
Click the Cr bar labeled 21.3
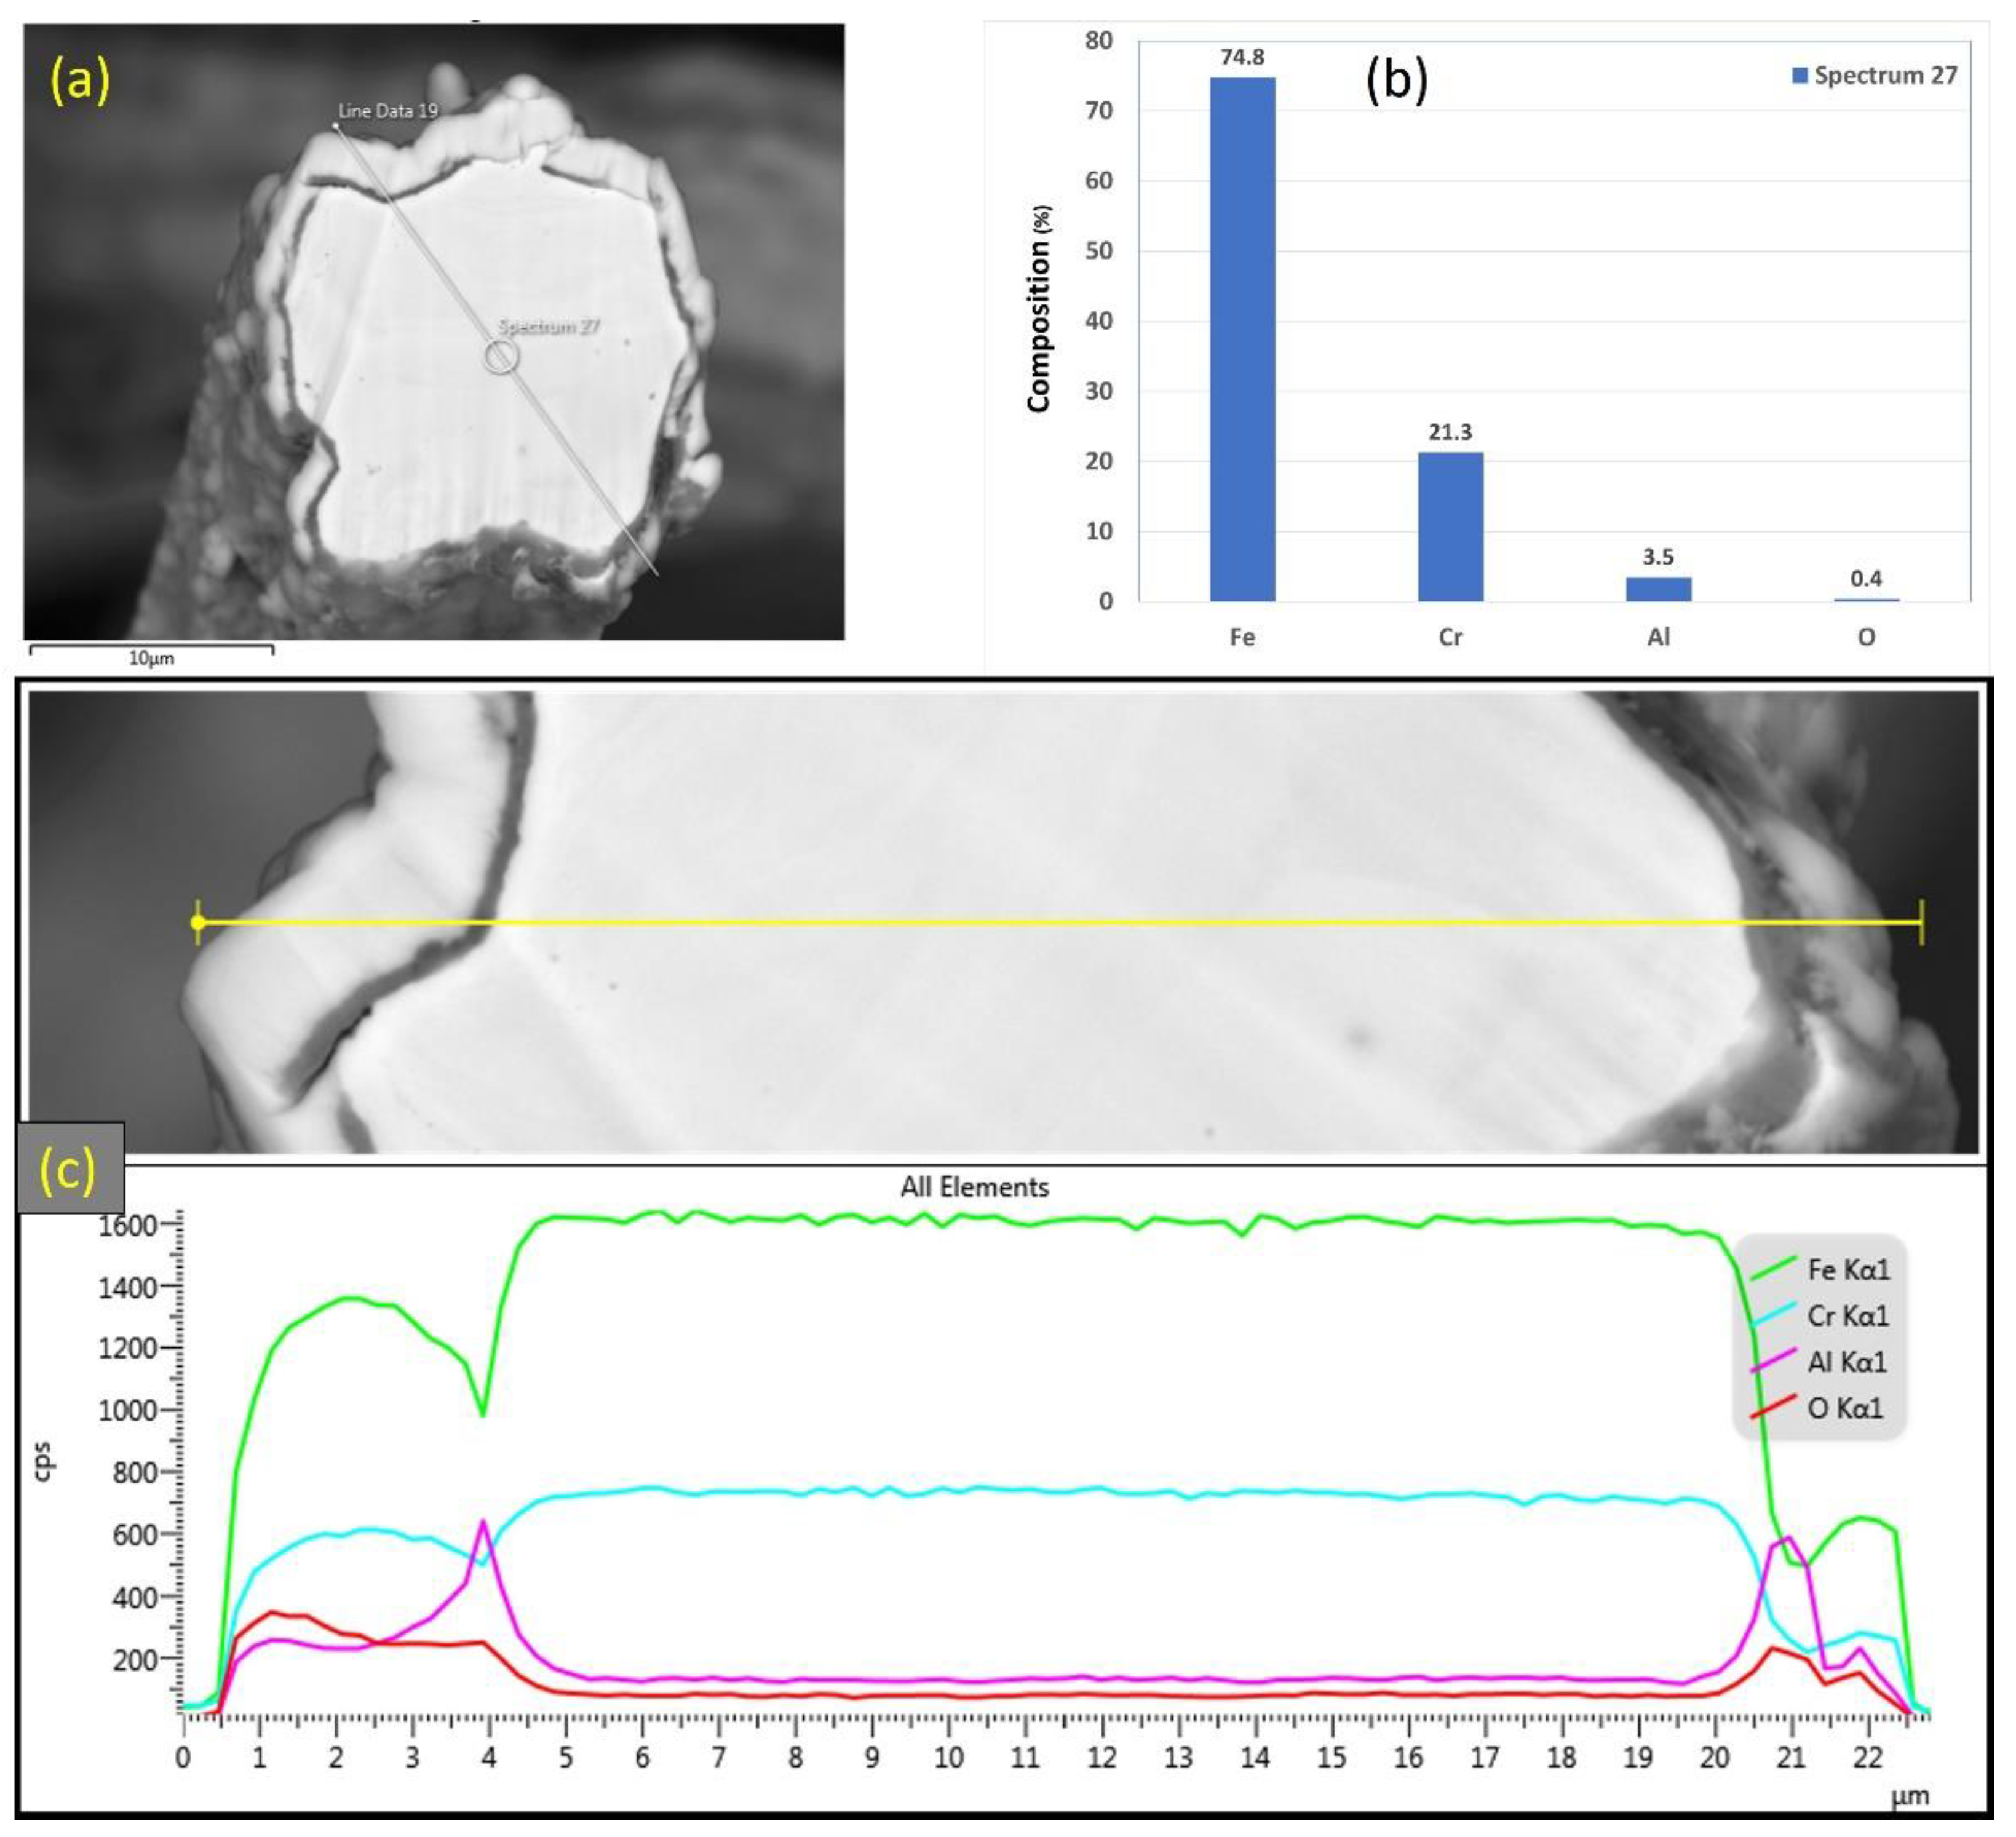[x=1450, y=527]
